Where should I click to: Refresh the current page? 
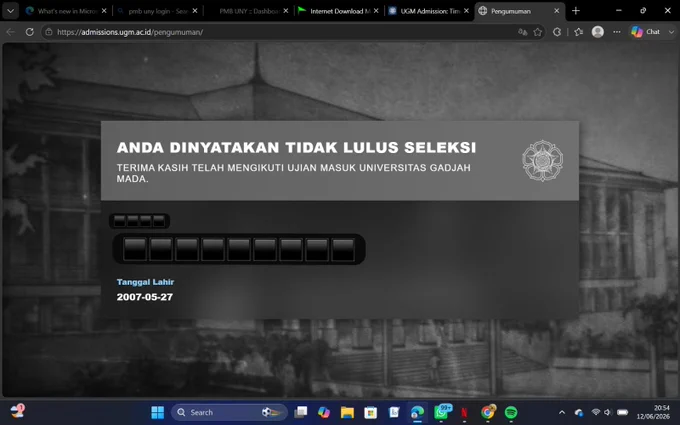(29, 32)
